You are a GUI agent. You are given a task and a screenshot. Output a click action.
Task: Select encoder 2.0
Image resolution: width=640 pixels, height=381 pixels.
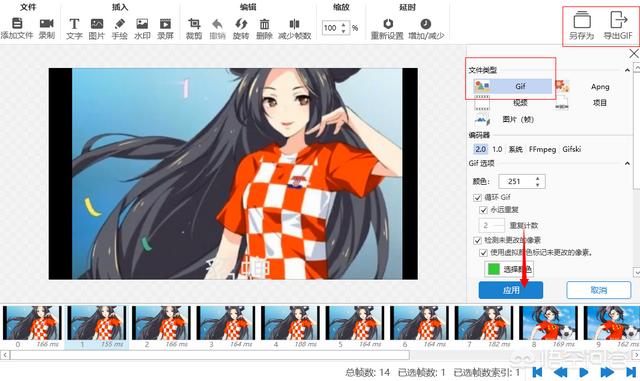pyautogui.click(x=480, y=149)
